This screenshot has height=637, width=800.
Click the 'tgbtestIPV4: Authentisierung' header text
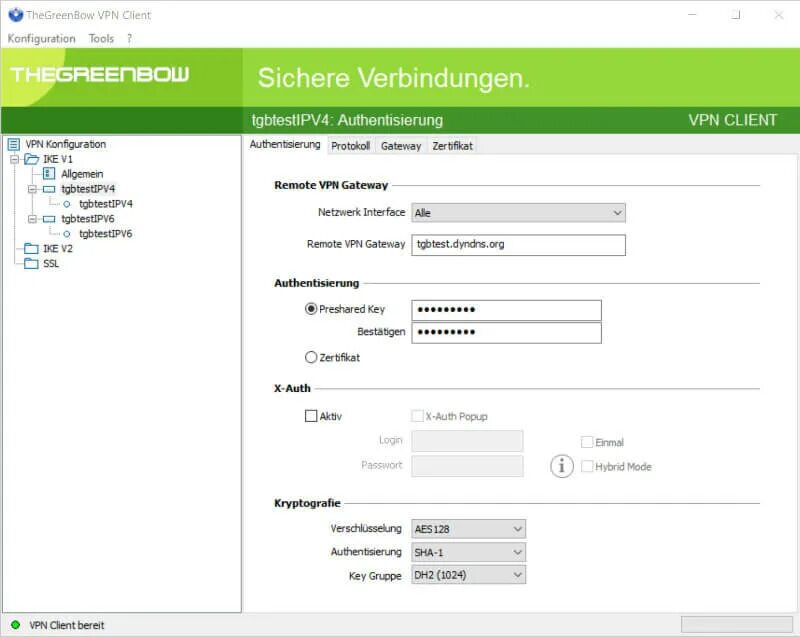(347, 120)
